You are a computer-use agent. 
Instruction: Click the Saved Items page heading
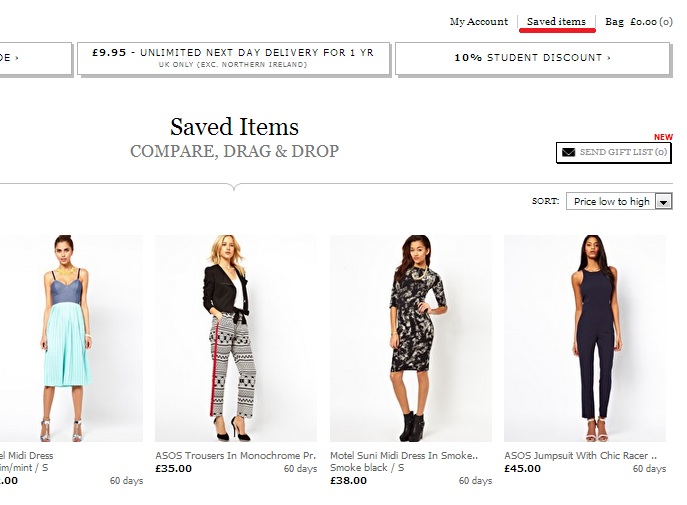coord(234,127)
